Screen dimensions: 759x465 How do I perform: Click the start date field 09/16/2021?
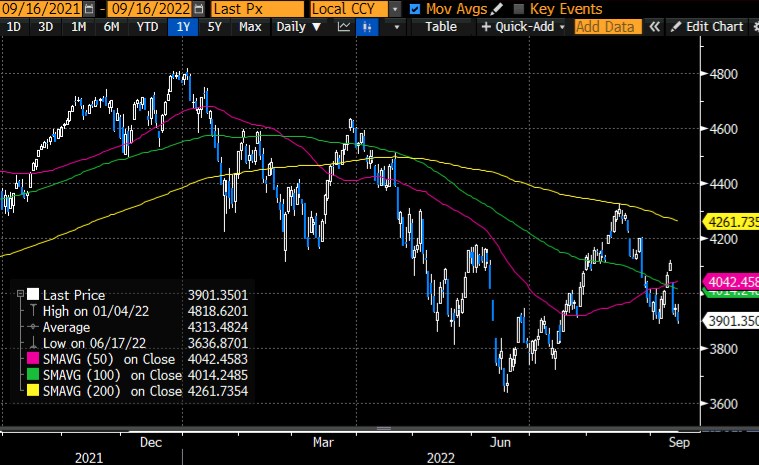click(x=41, y=9)
